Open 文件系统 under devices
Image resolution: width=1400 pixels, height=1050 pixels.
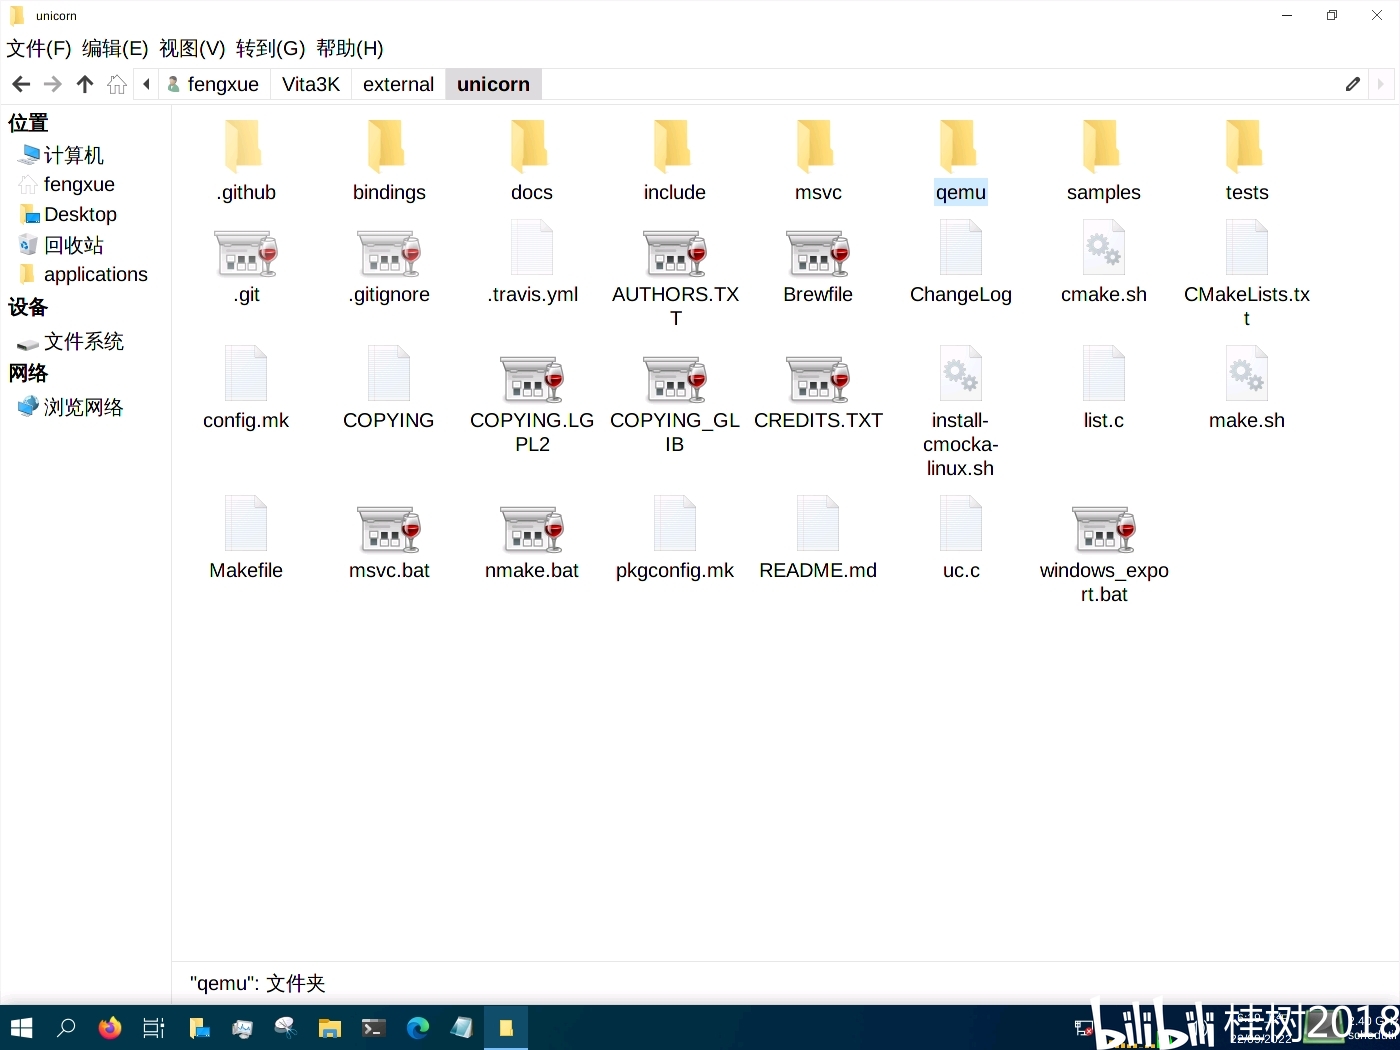click(x=70, y=342)
